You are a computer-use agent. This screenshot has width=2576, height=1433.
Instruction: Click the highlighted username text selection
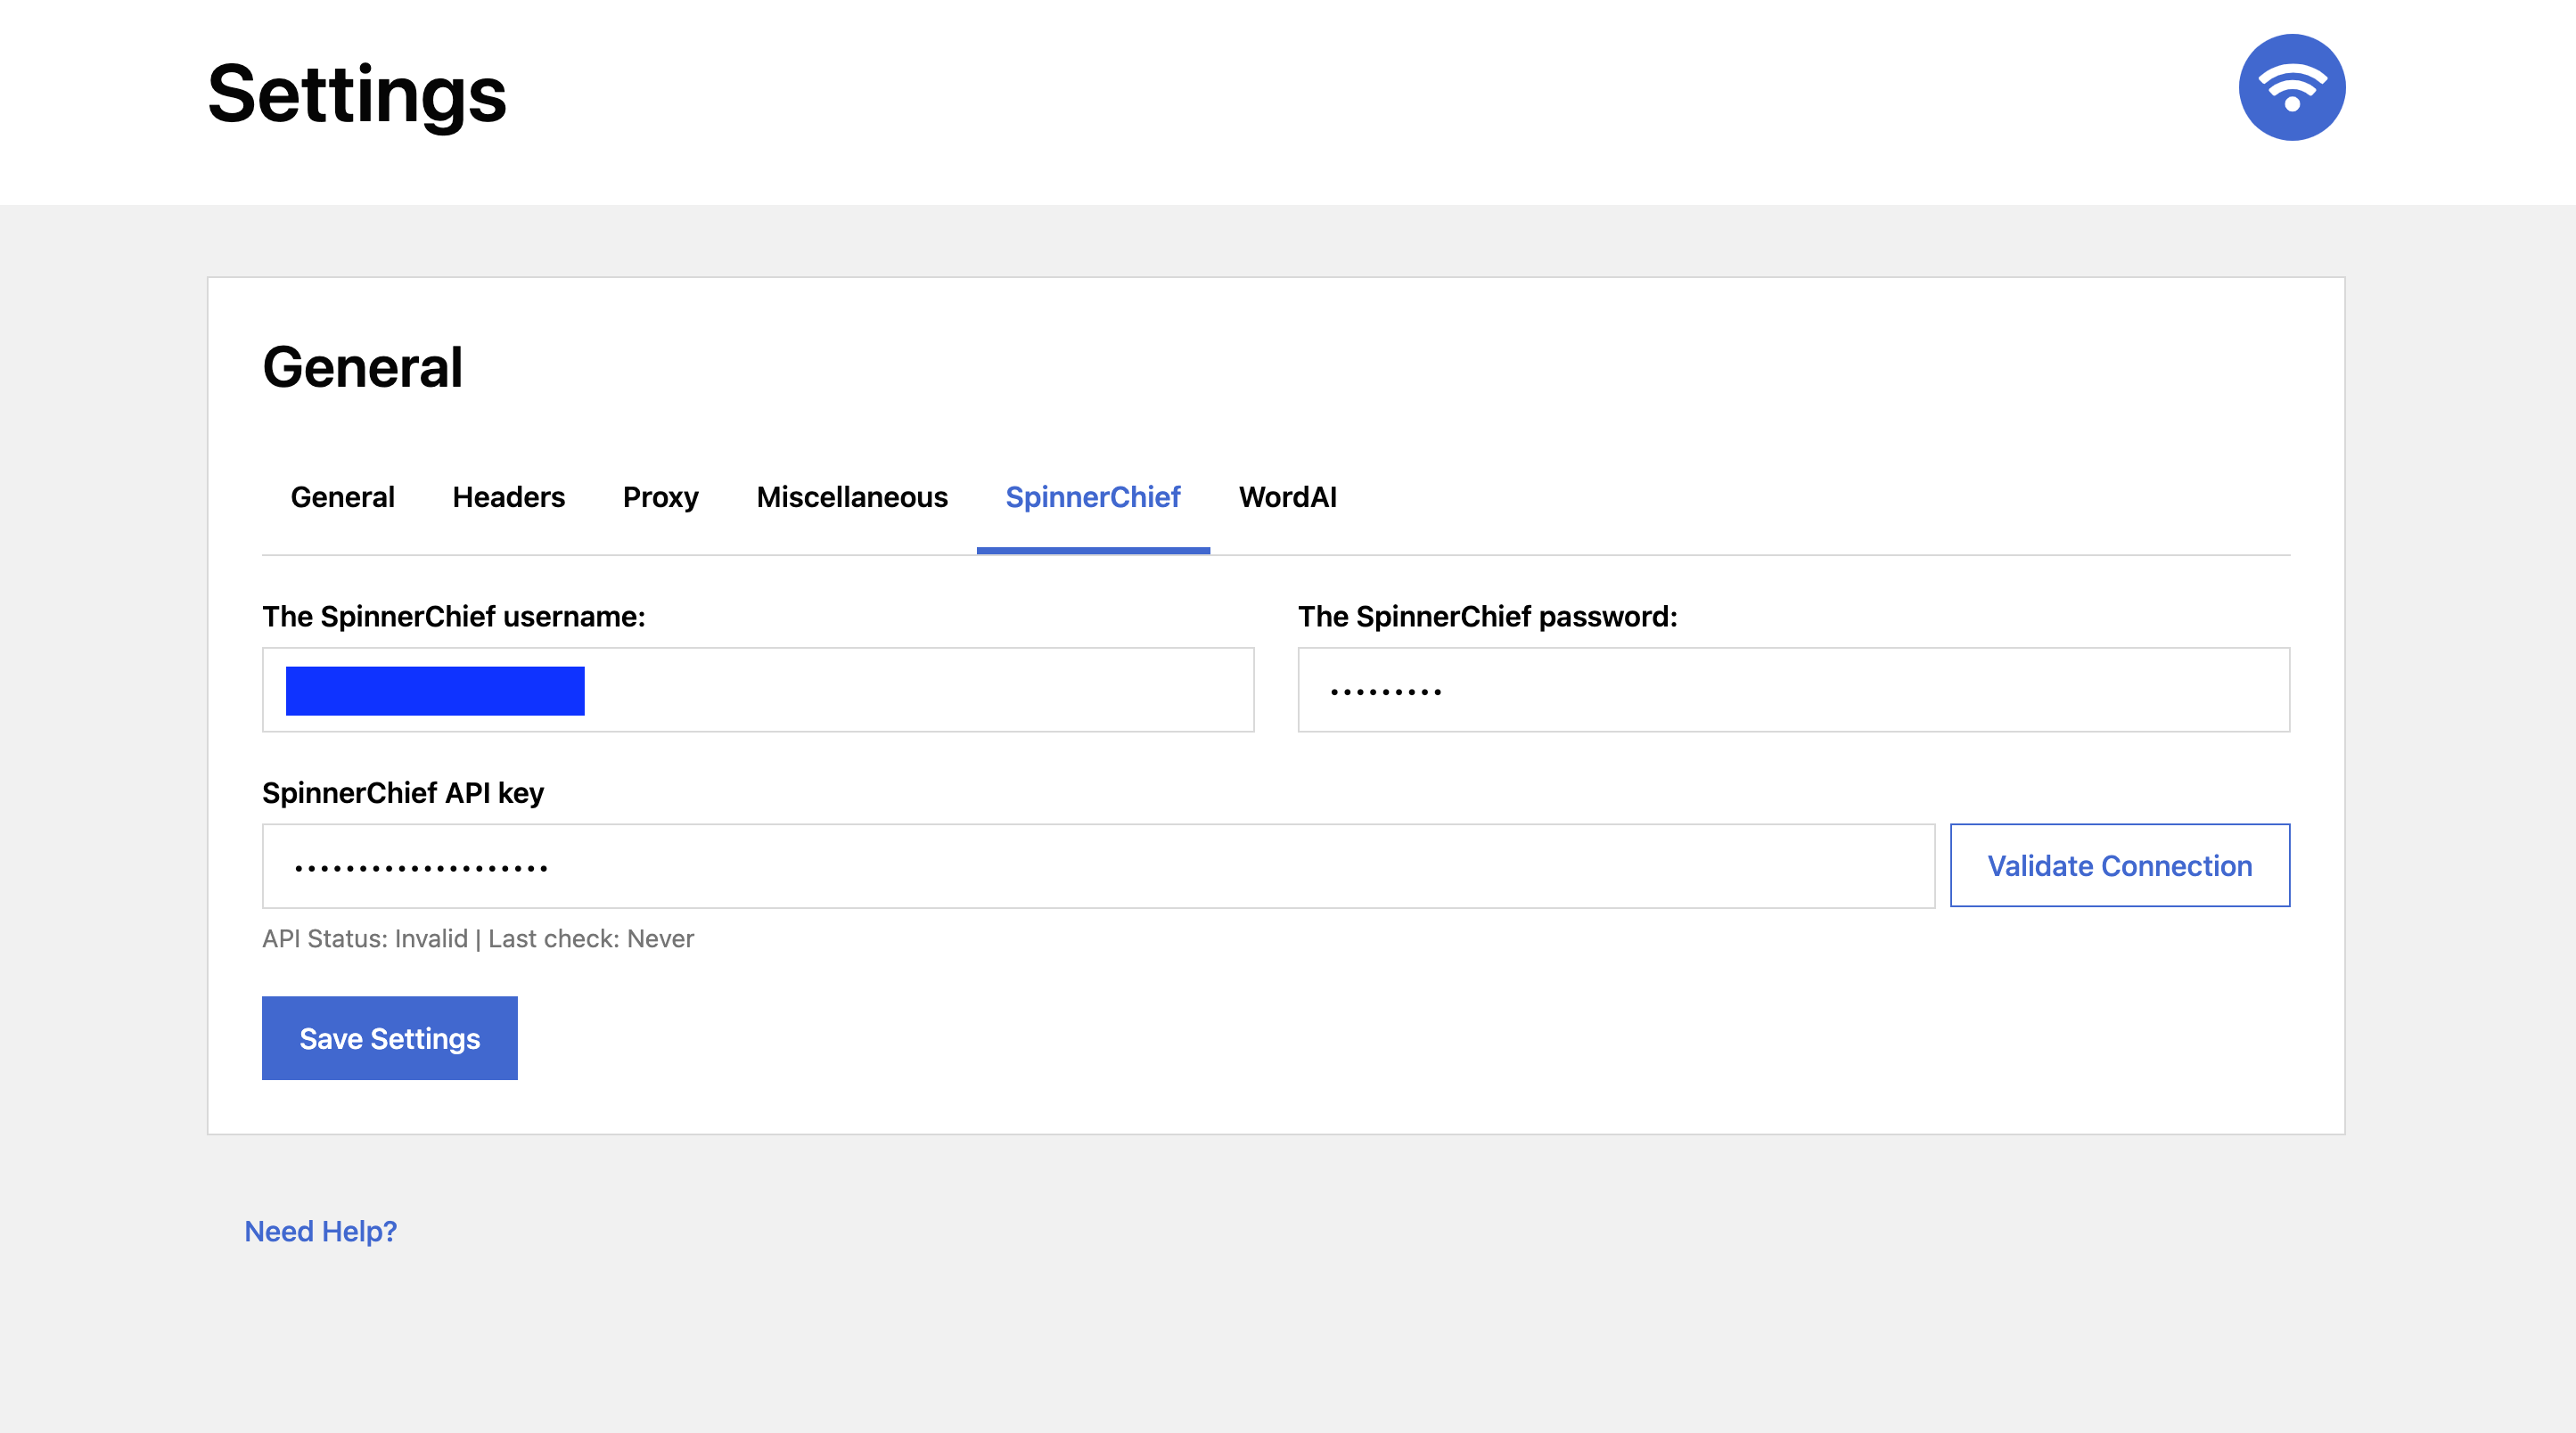(434, 690)
